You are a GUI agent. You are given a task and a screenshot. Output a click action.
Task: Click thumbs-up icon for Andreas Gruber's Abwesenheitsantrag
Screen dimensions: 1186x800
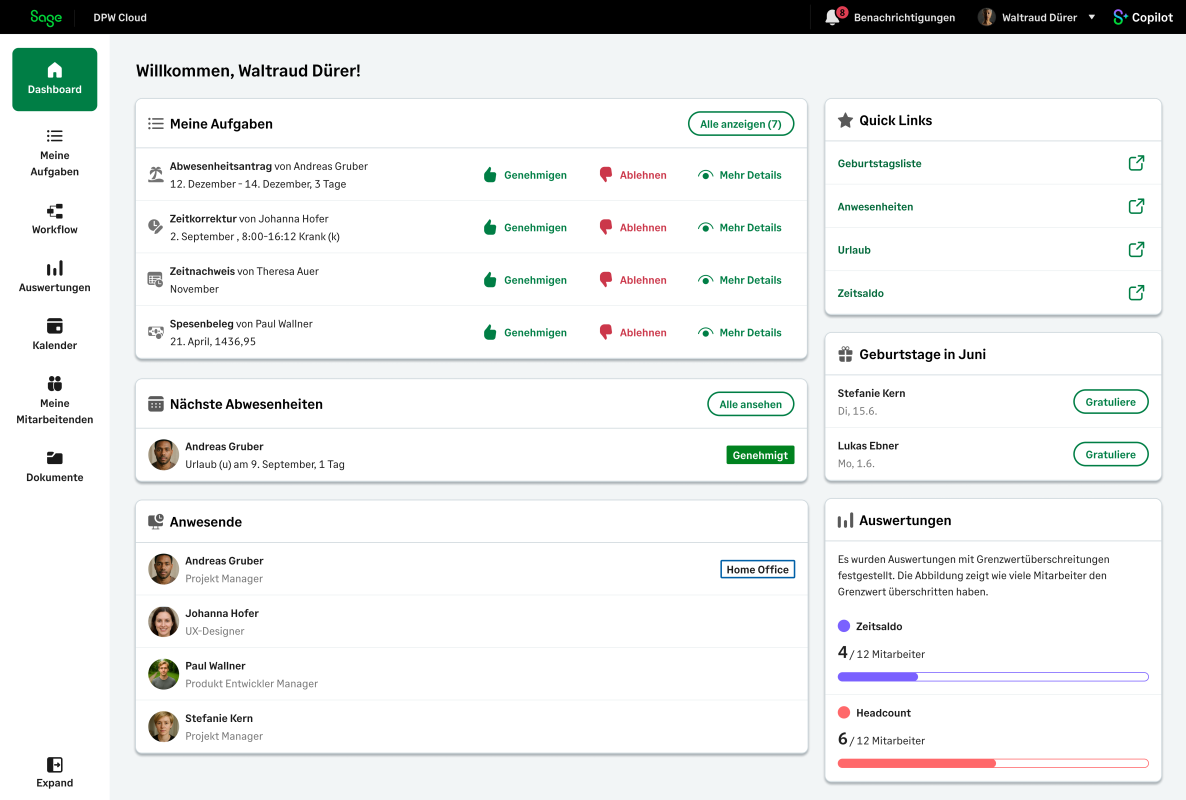tap(490, 175)
